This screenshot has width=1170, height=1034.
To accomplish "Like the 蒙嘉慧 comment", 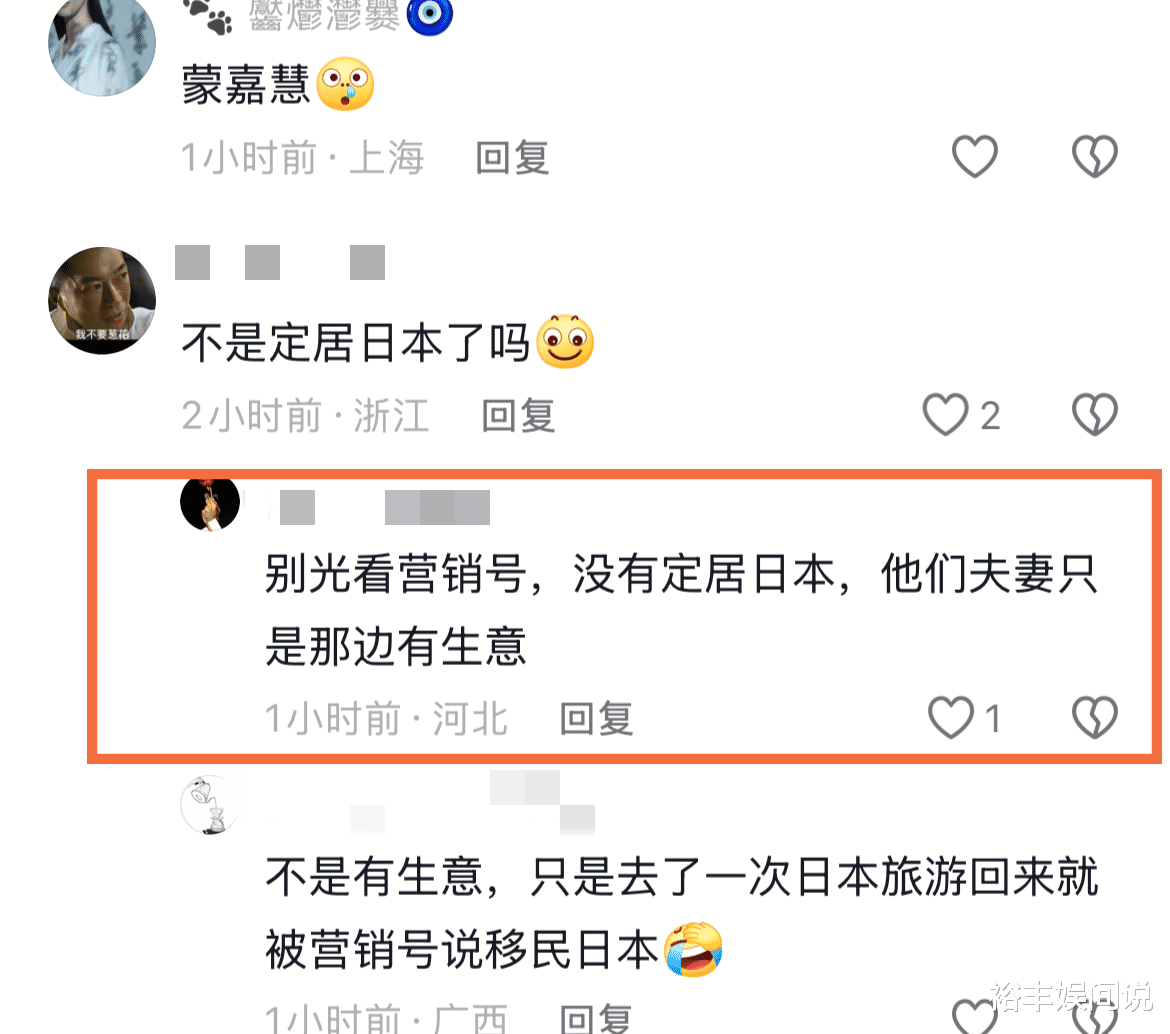I will pyautogui.click(x=975, y=157).
